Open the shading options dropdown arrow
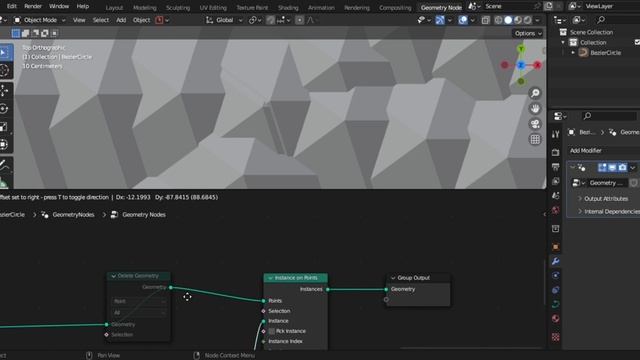 (x=538, y=20)
